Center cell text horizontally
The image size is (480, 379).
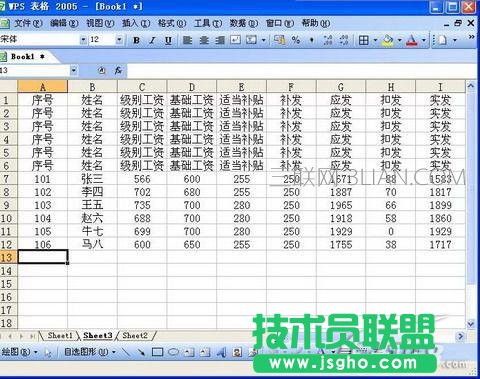204,40
